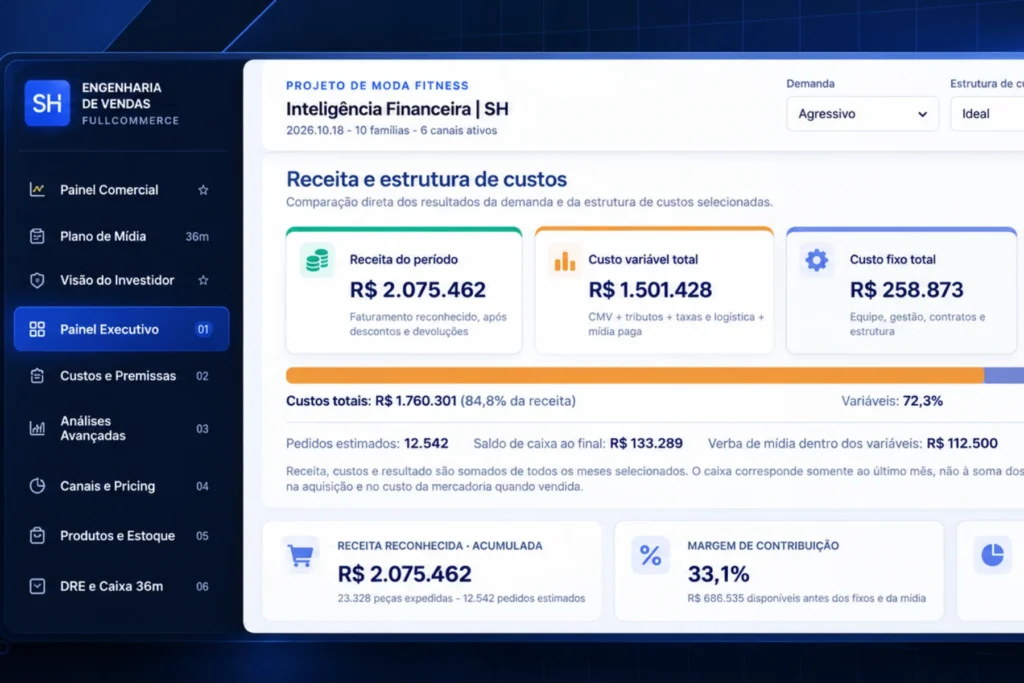Click the Canais e Pricing pie icon

(37, 486)
